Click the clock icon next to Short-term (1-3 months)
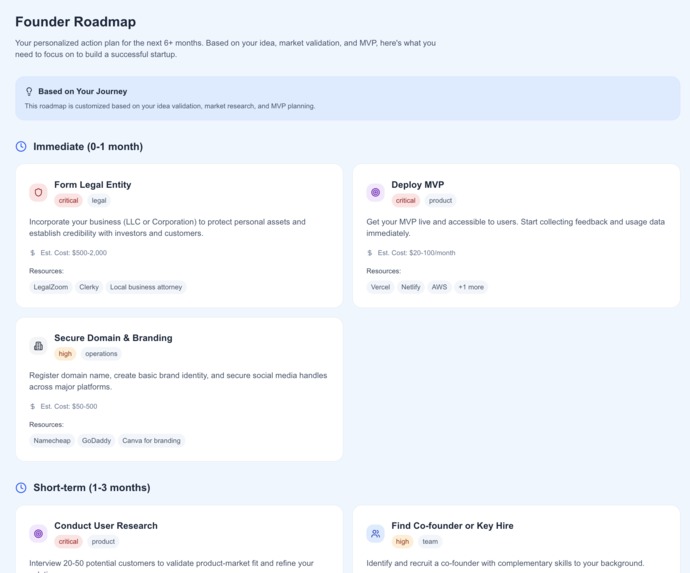The width and height of the screenshot is (690, 573). tap(21, 488)
